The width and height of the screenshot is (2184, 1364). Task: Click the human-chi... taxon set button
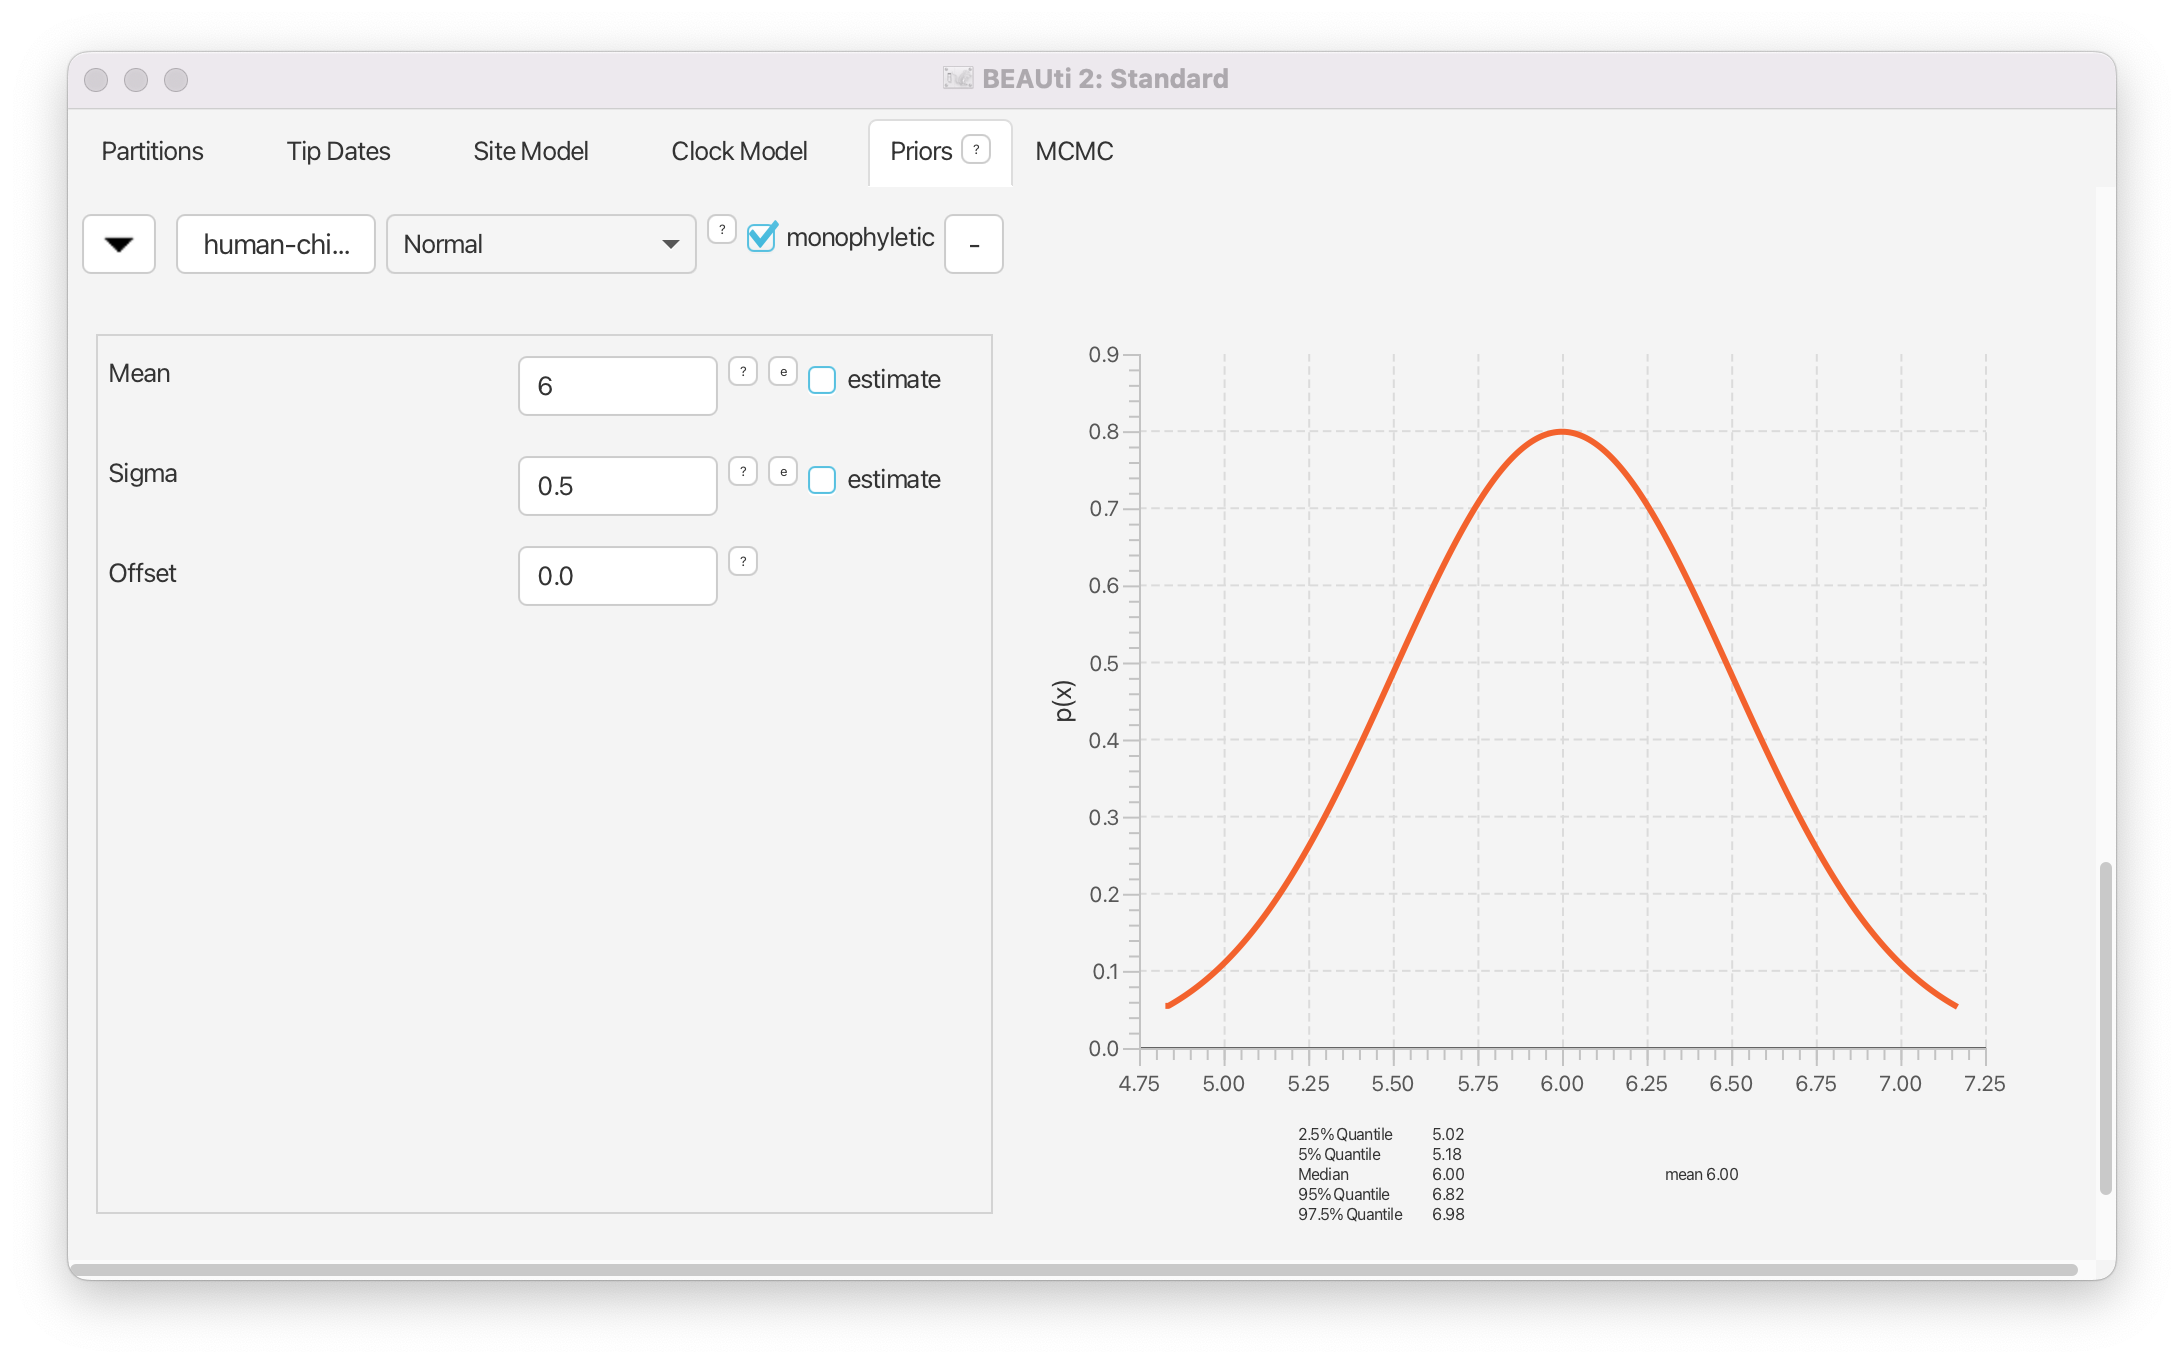click(x=275, y=244)
